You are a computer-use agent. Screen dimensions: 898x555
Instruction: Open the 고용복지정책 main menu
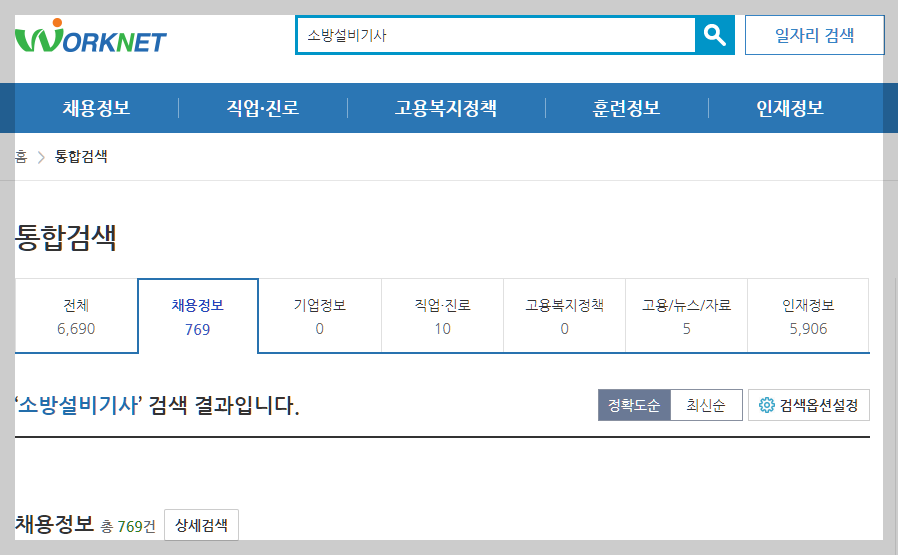446,108
